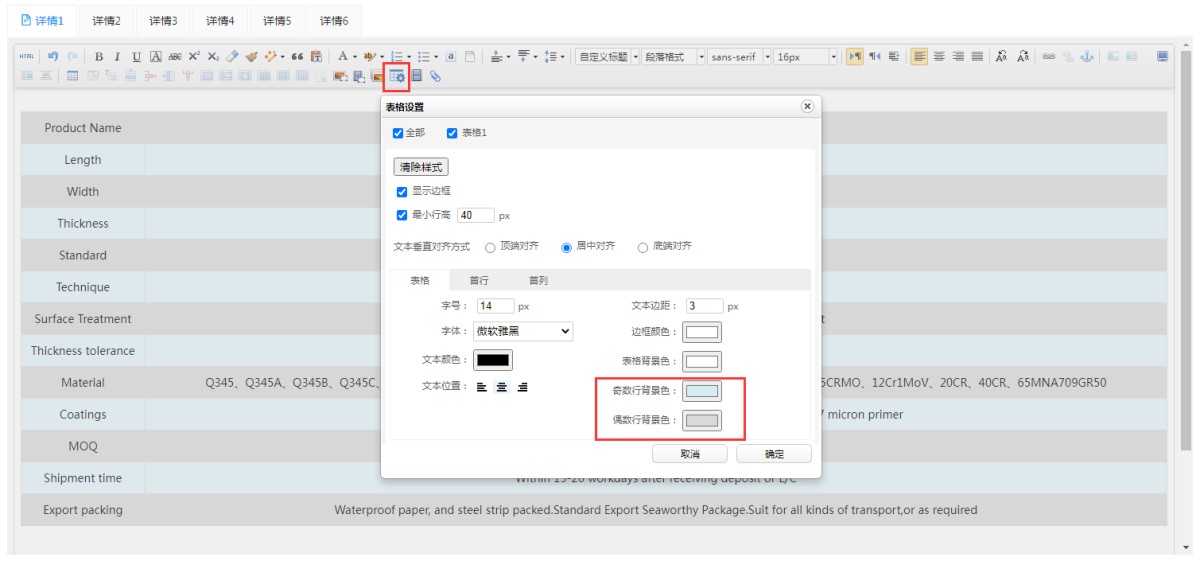Align text left in editor toolbar

920,57
